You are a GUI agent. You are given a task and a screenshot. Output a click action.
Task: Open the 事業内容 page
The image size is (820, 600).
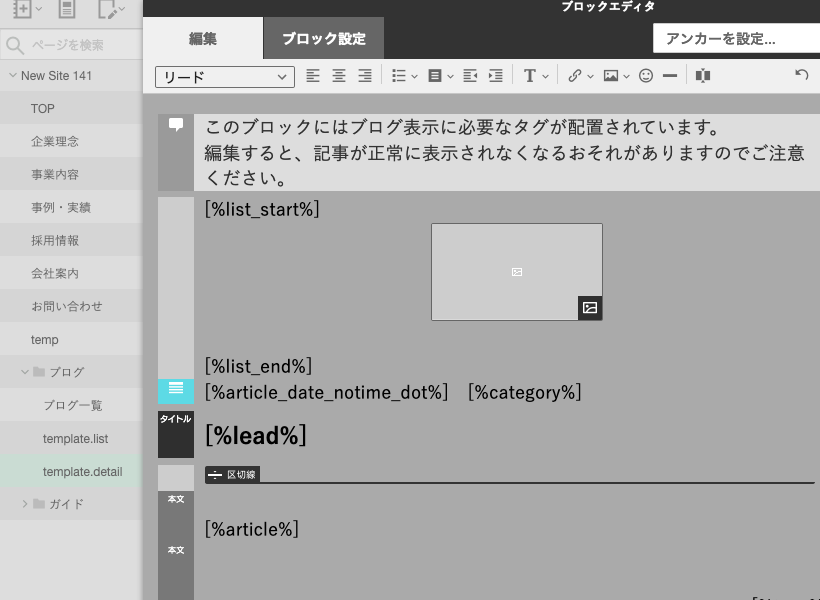click(71, 174)
